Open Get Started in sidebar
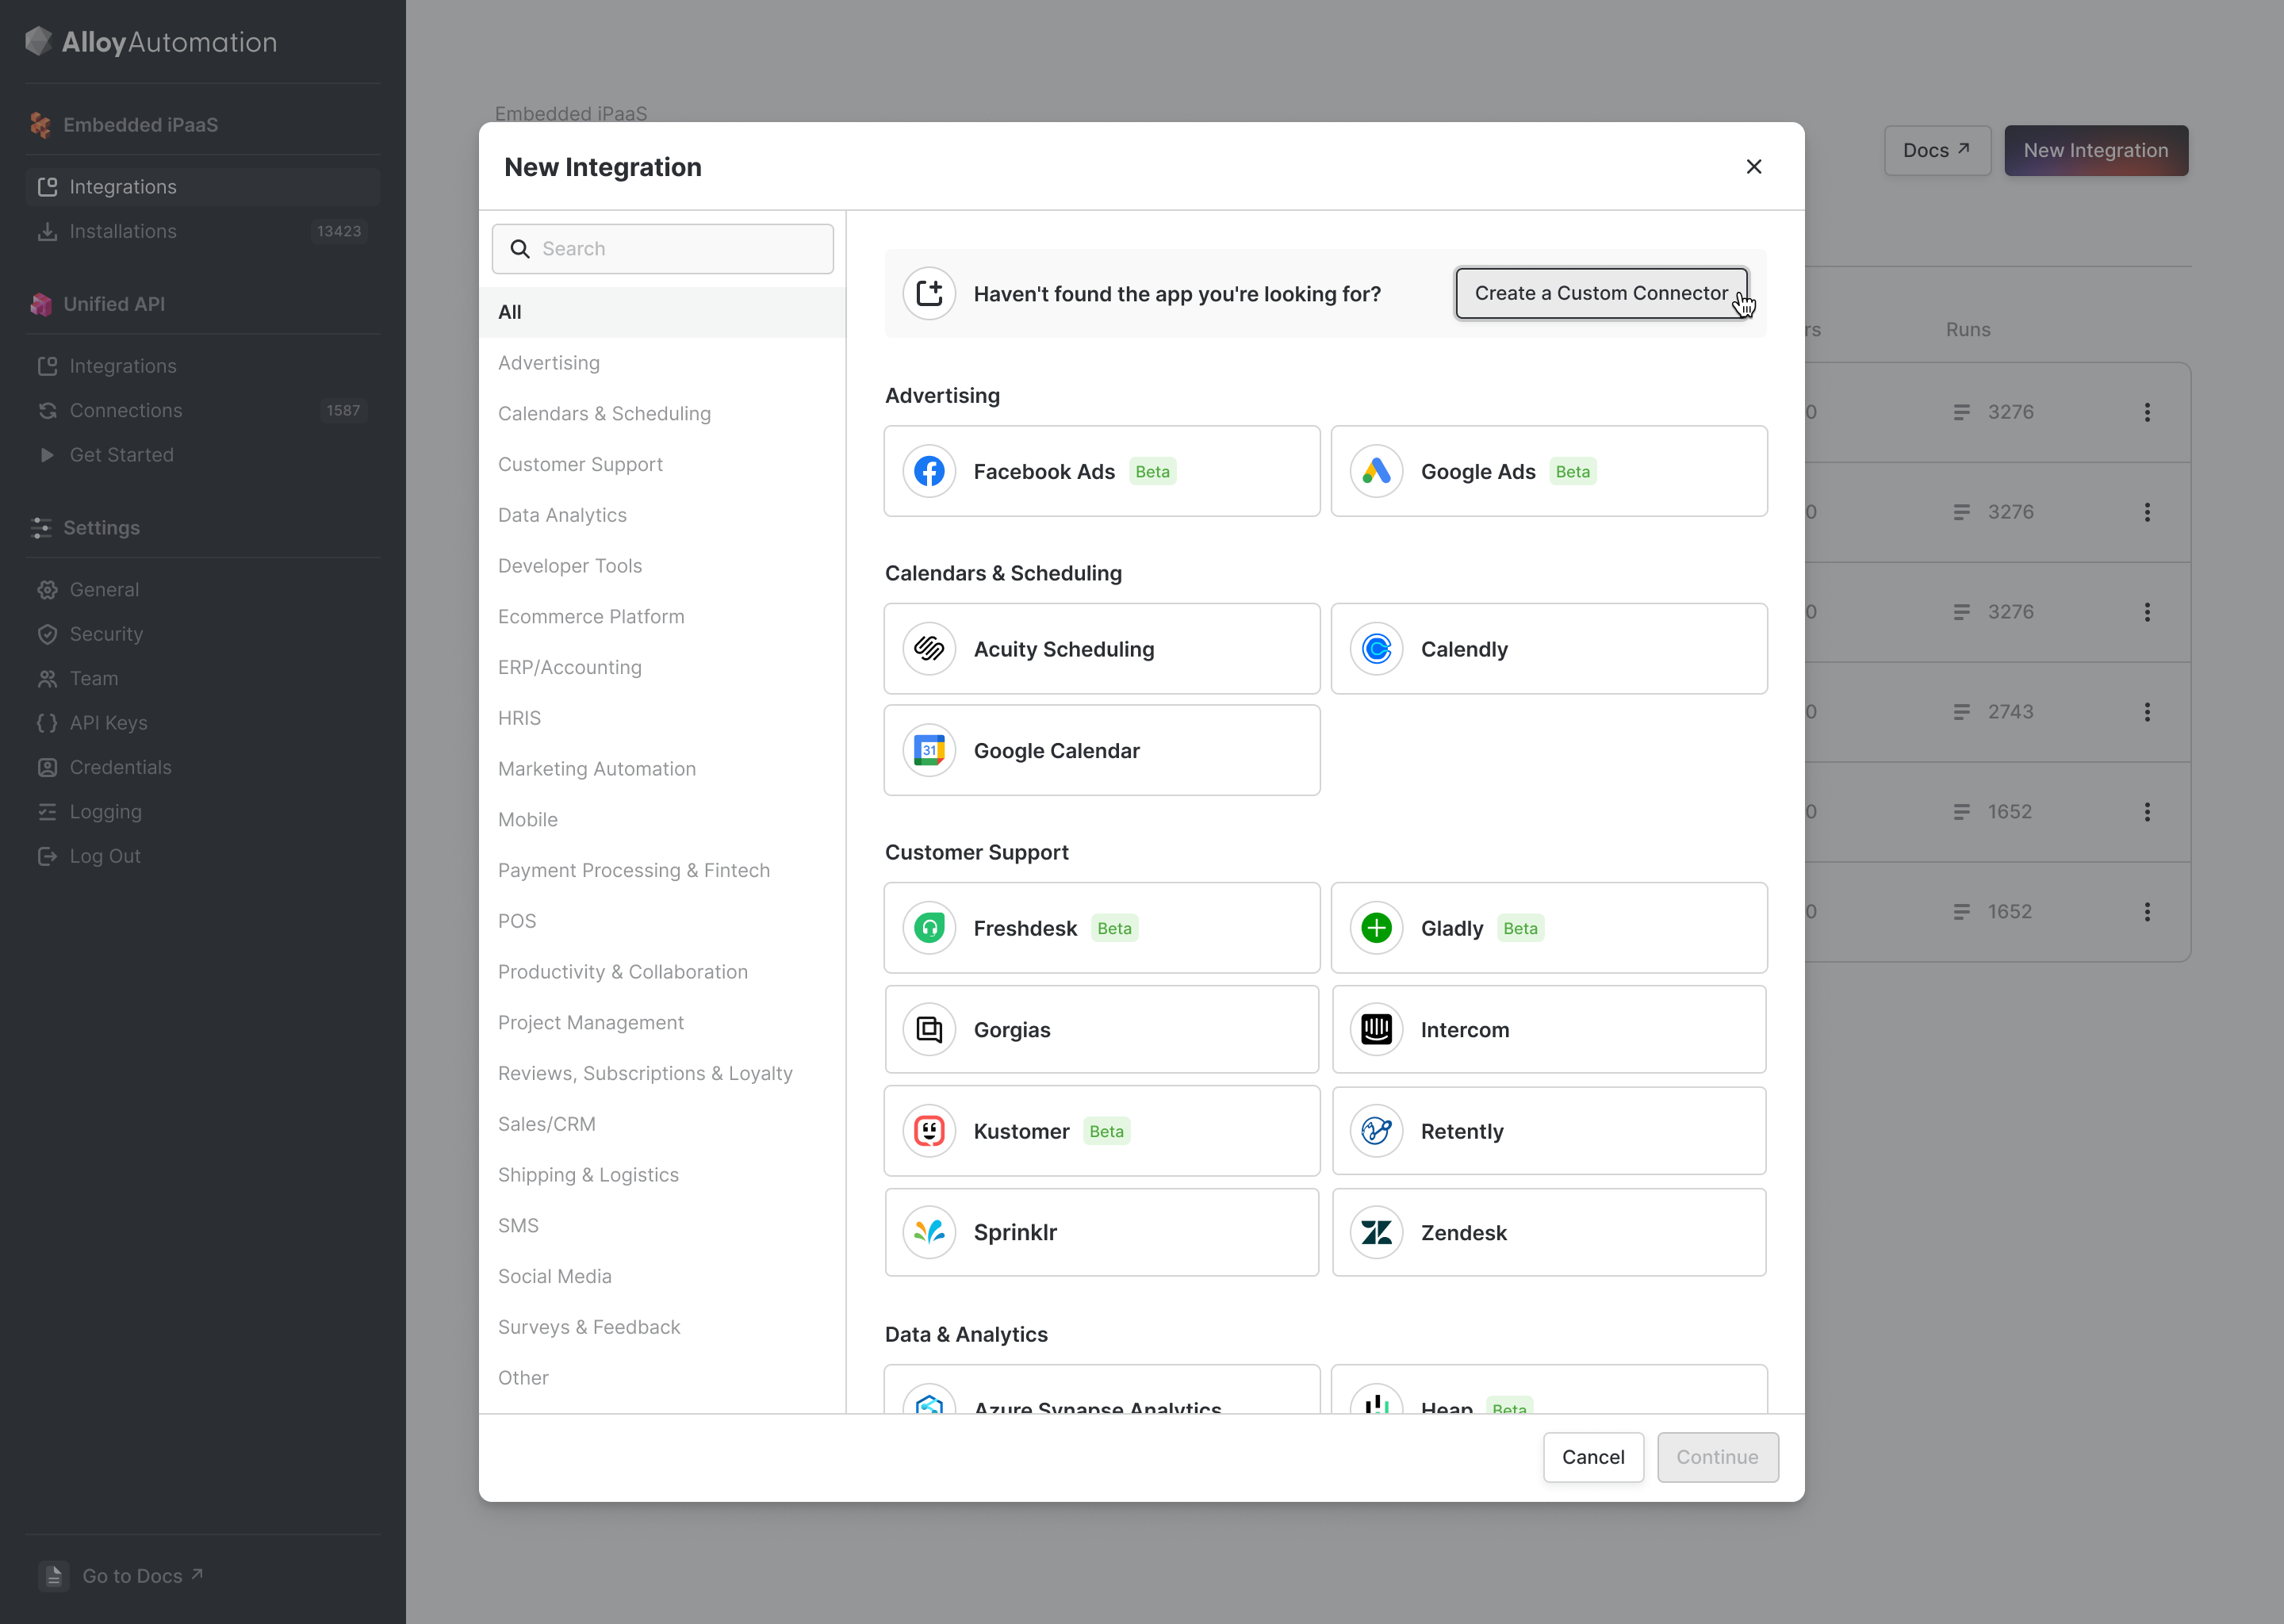This screenshot has width=2284, height=1624. [203, 455]
